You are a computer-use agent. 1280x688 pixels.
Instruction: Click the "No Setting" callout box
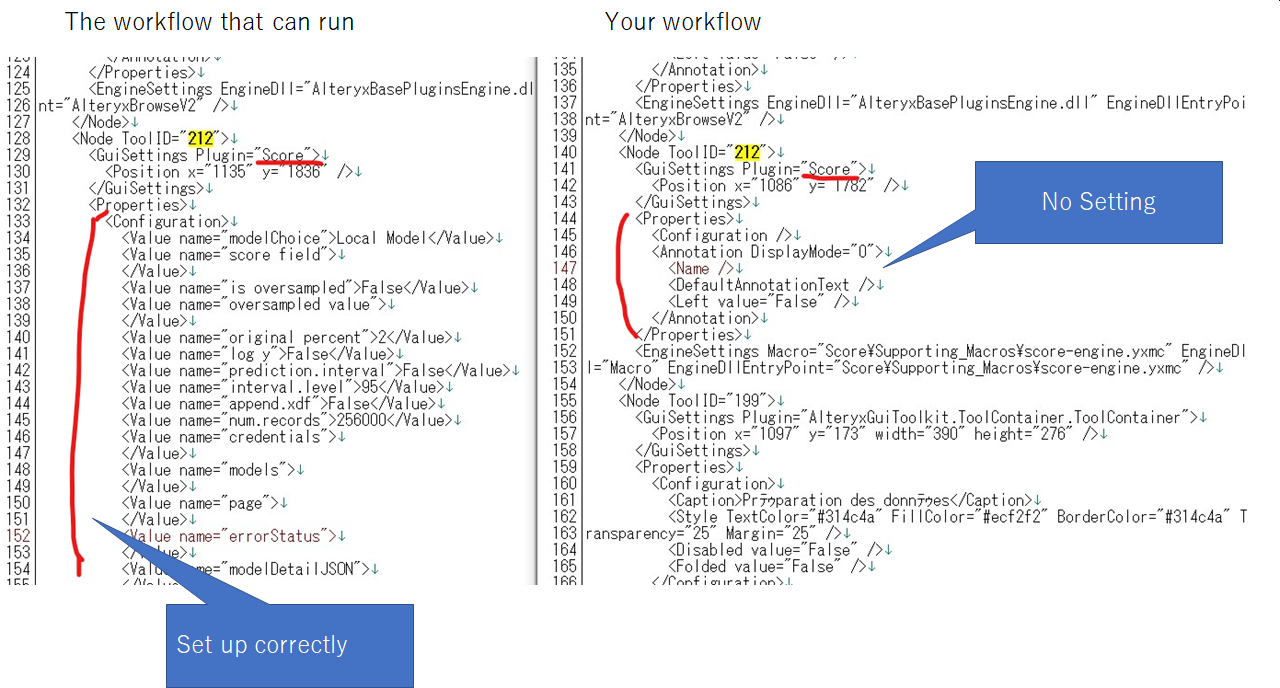1097,201
